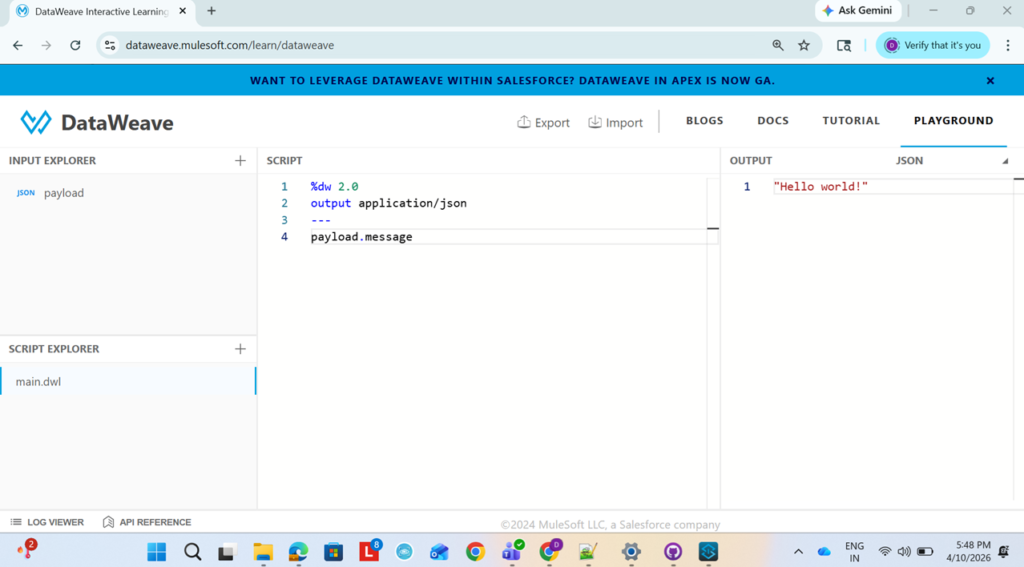Open main.dwl in Script Explorer

(38, 382)
